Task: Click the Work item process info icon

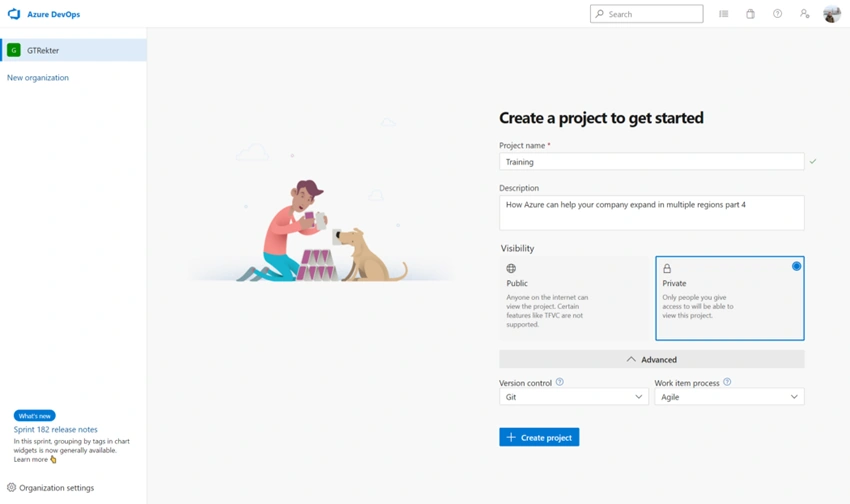Action: pos(727,382)
